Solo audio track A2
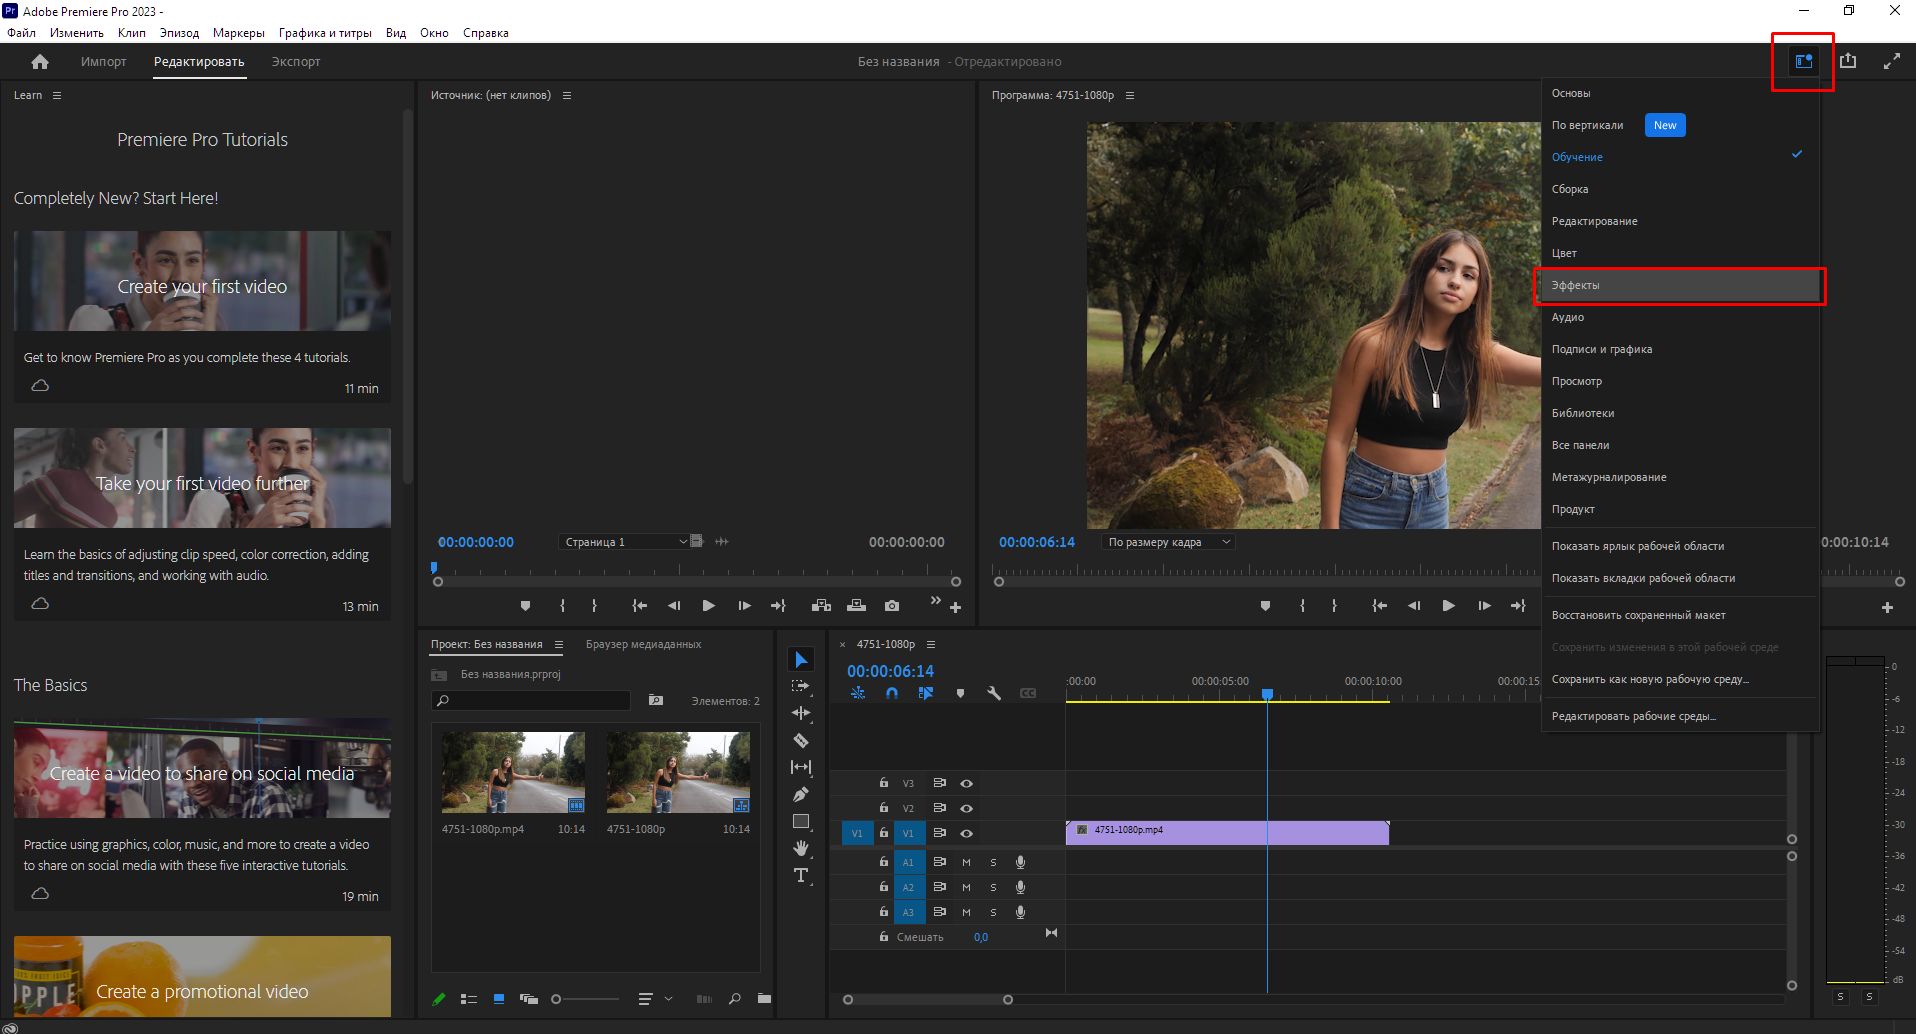Image resolution: width=1916 pixels, height=1034 pixels. [993, 887]
